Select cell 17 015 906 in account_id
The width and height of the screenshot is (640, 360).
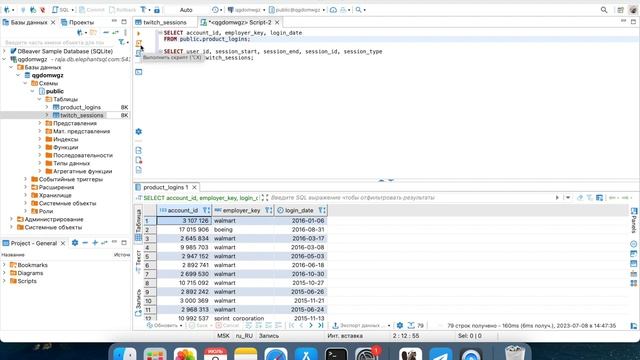click(x=184, y=230)
